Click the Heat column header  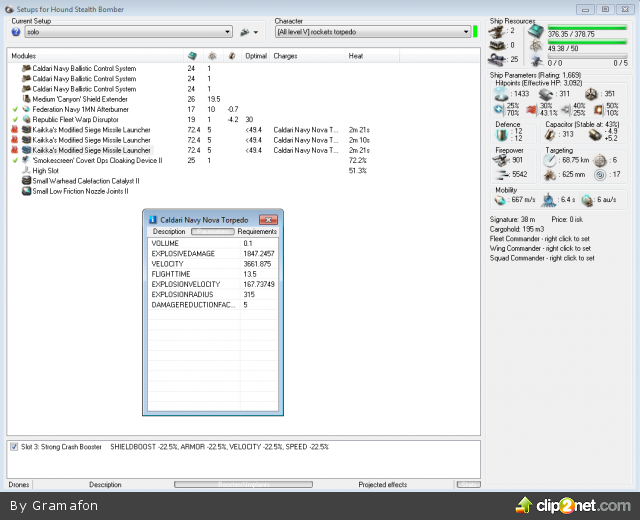point(356,56)
